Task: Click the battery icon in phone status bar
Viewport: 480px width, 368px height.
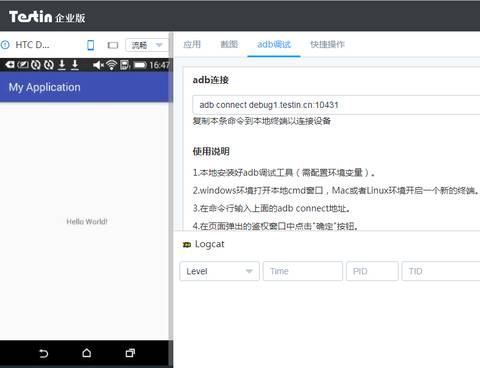Action: point(140,65)
